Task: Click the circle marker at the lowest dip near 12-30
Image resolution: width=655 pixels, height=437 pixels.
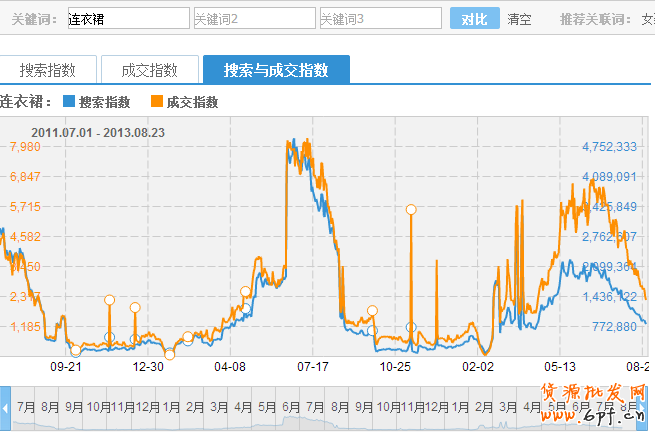Action: click(169, 354)
